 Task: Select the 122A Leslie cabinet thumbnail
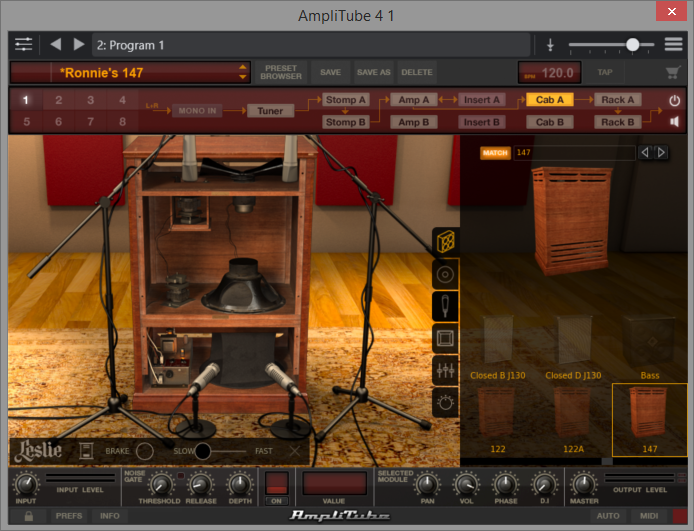[574, 420]
